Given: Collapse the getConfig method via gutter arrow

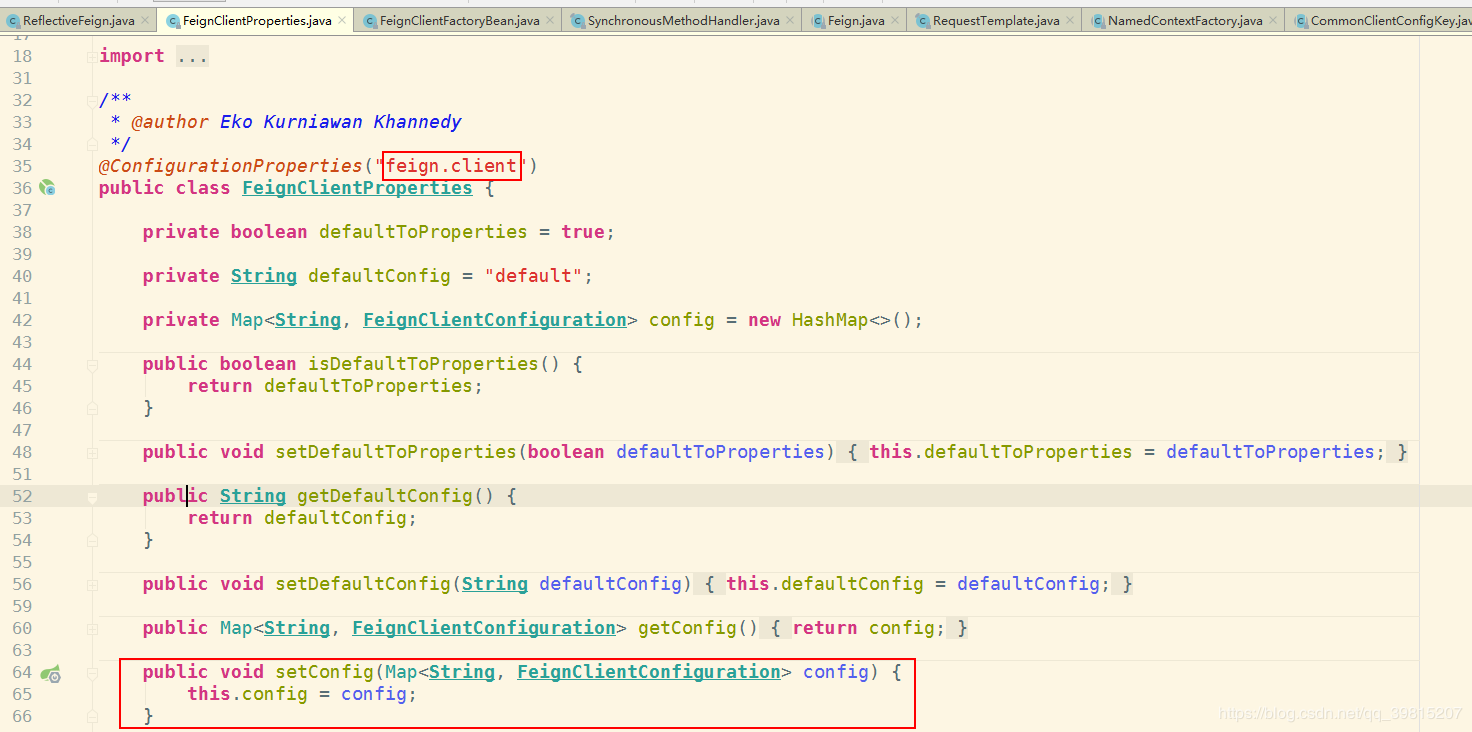Looking at the screenshot, I should tap(91, 627).
